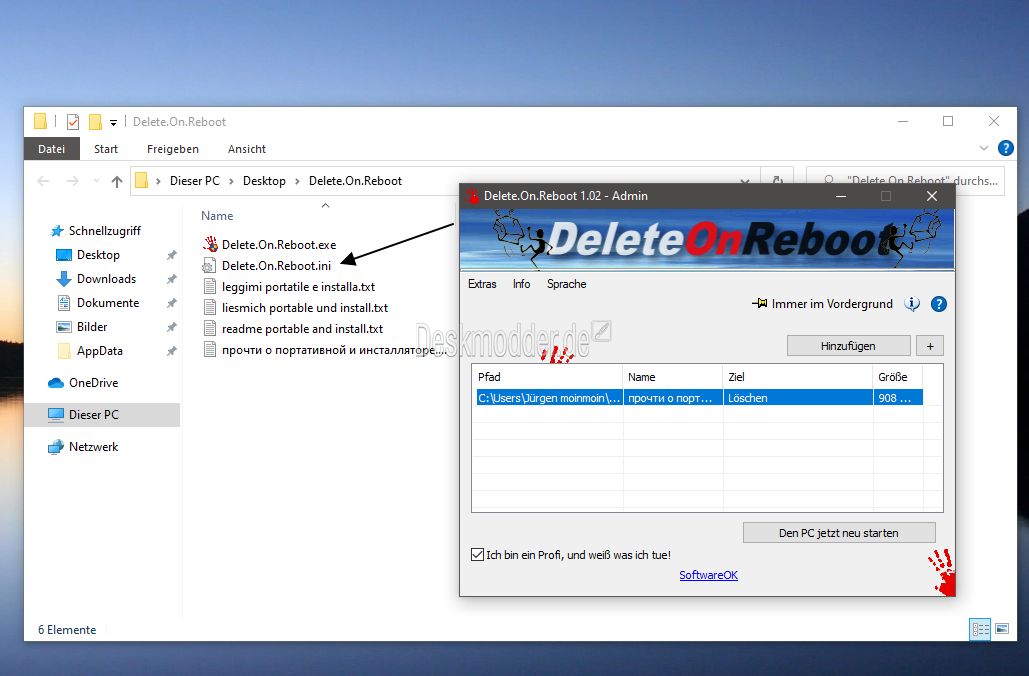Click the pin icon beside Immer im Vordergrund

759,303
